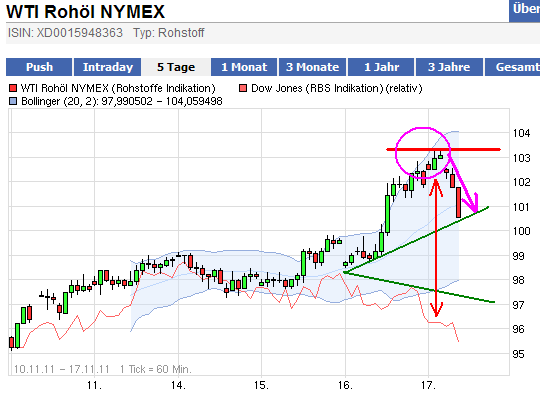540x394 pixels.
Task: Switch to the 1 Jahr view
Action: click(381, 67)
